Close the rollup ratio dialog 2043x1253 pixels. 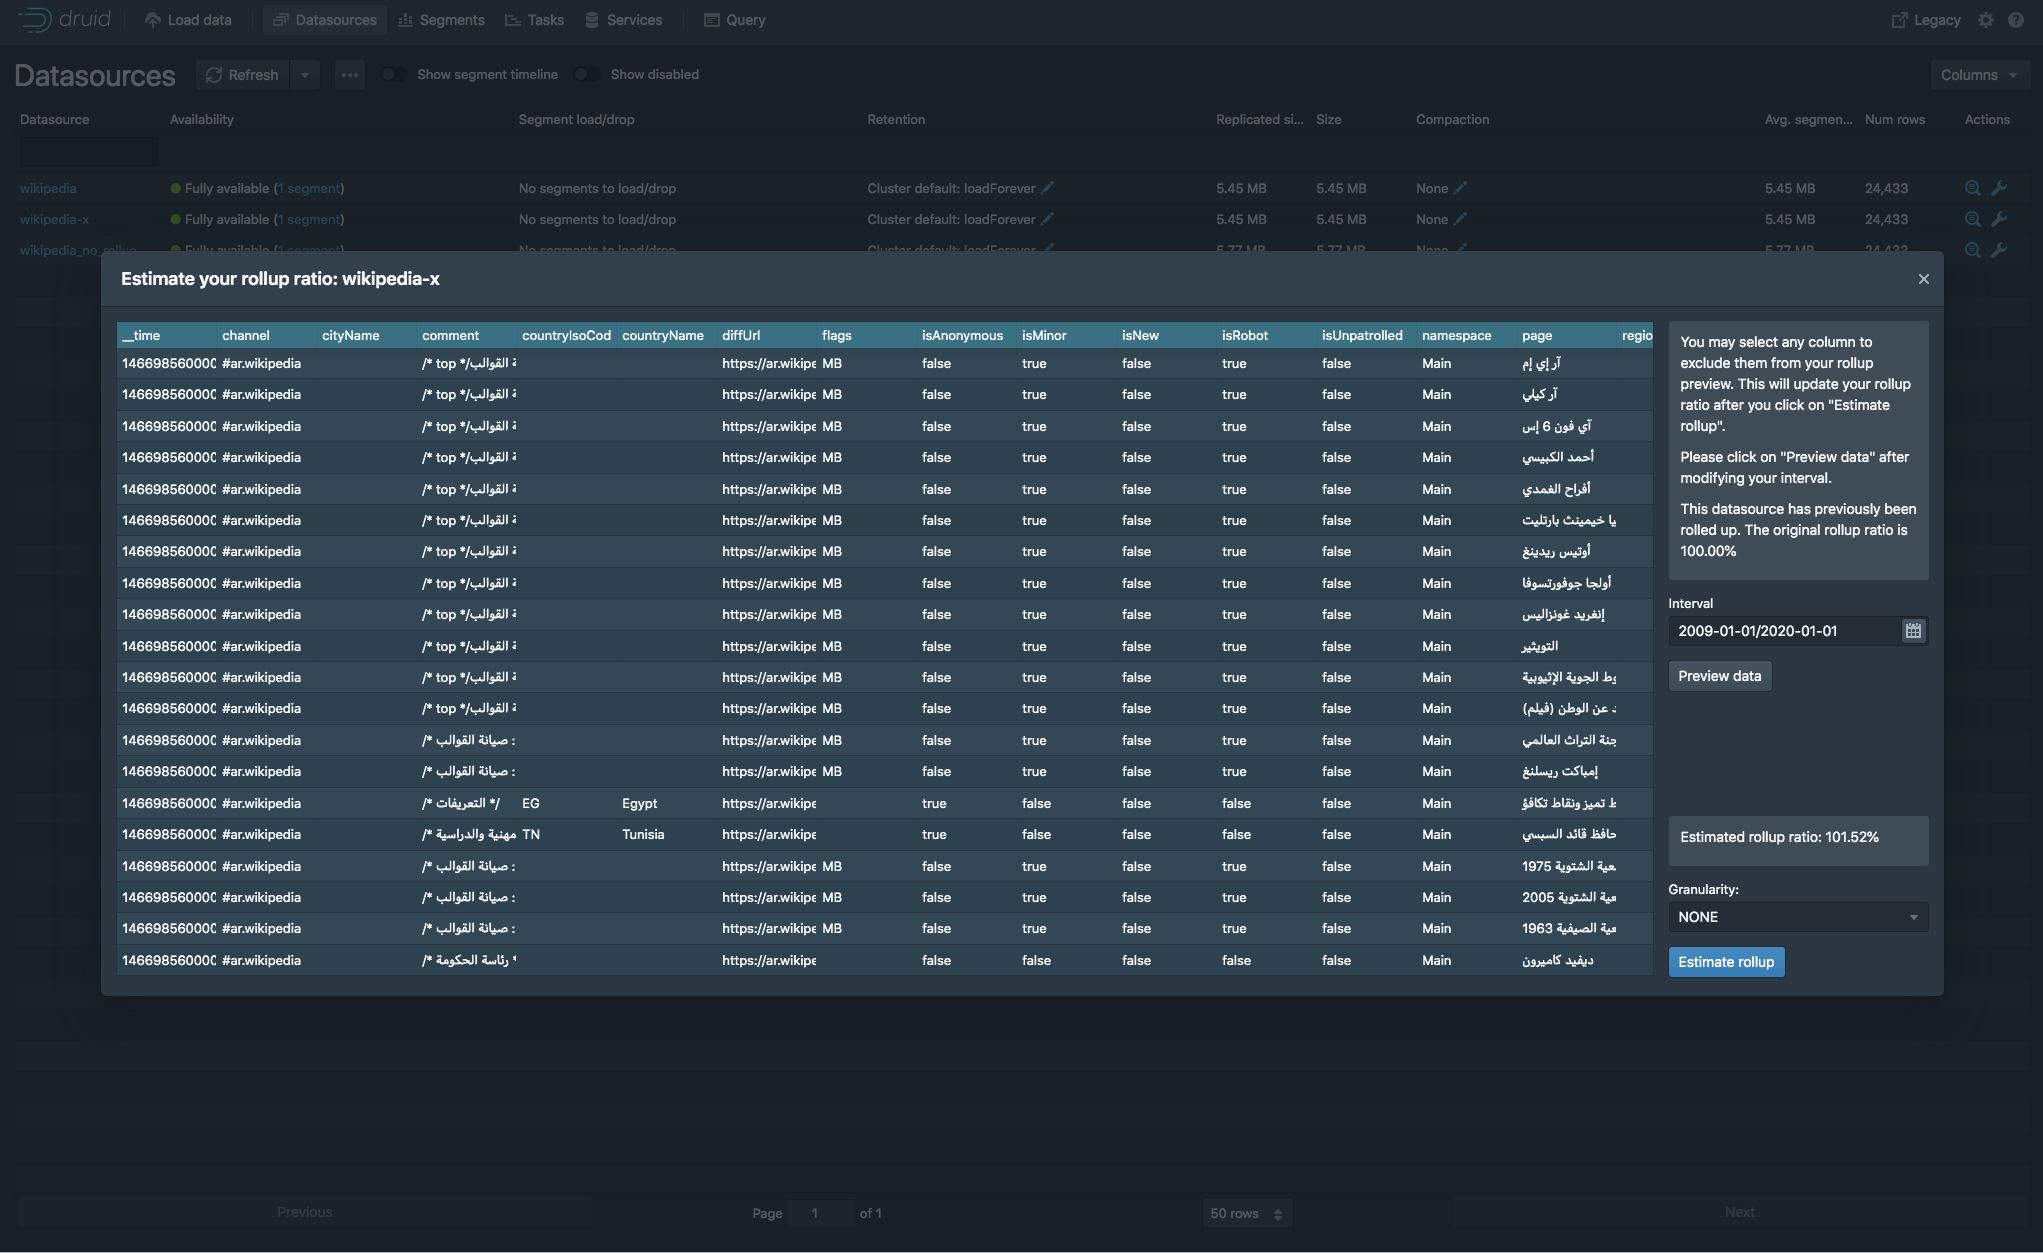tap(1923, 279)
